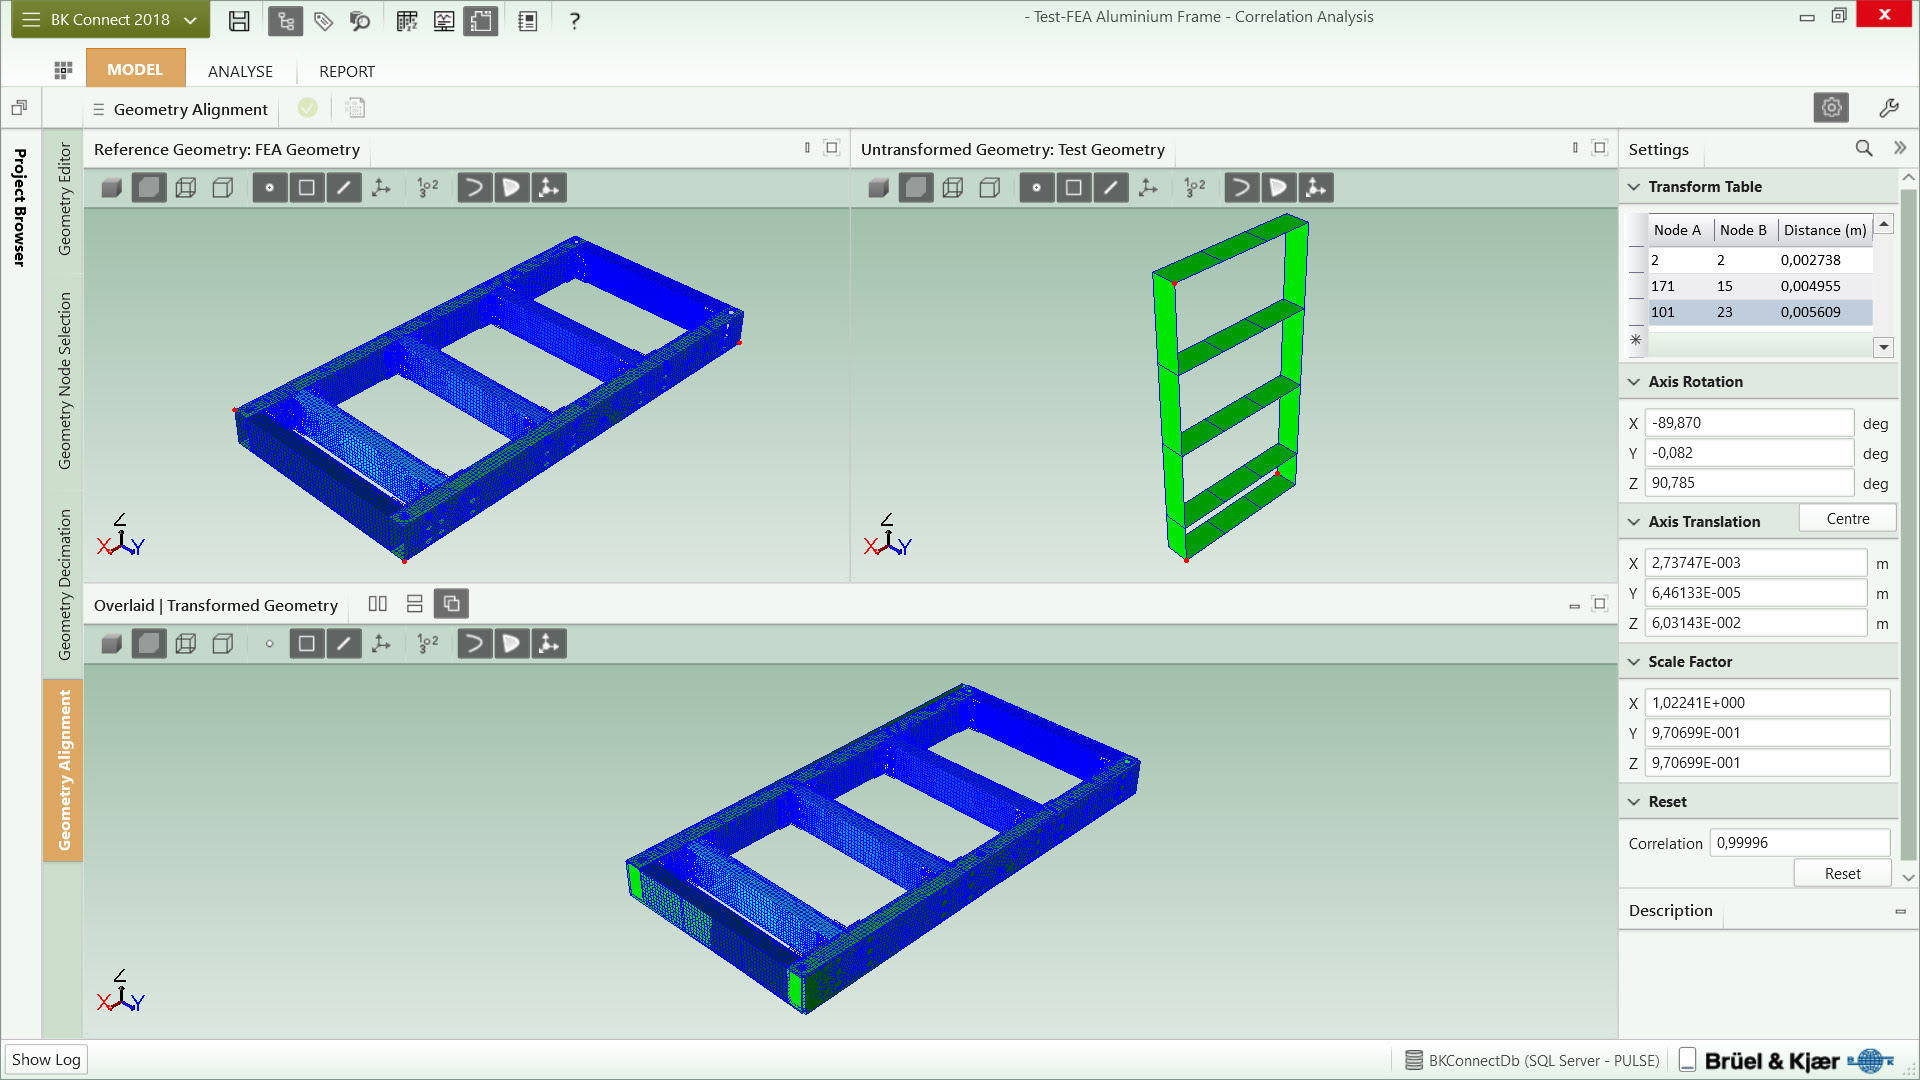The height and width of the screenshot is (1080, 1920).
Task: Select wireframe cube view in Reference Geometry toolbar
Action: 186,187
